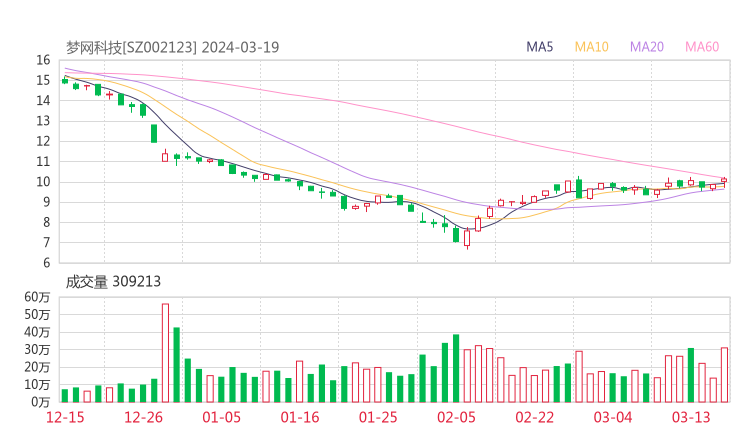
Task: Select the 03-13 date marker
Action: pyautogui.click(x=690, y=417)
